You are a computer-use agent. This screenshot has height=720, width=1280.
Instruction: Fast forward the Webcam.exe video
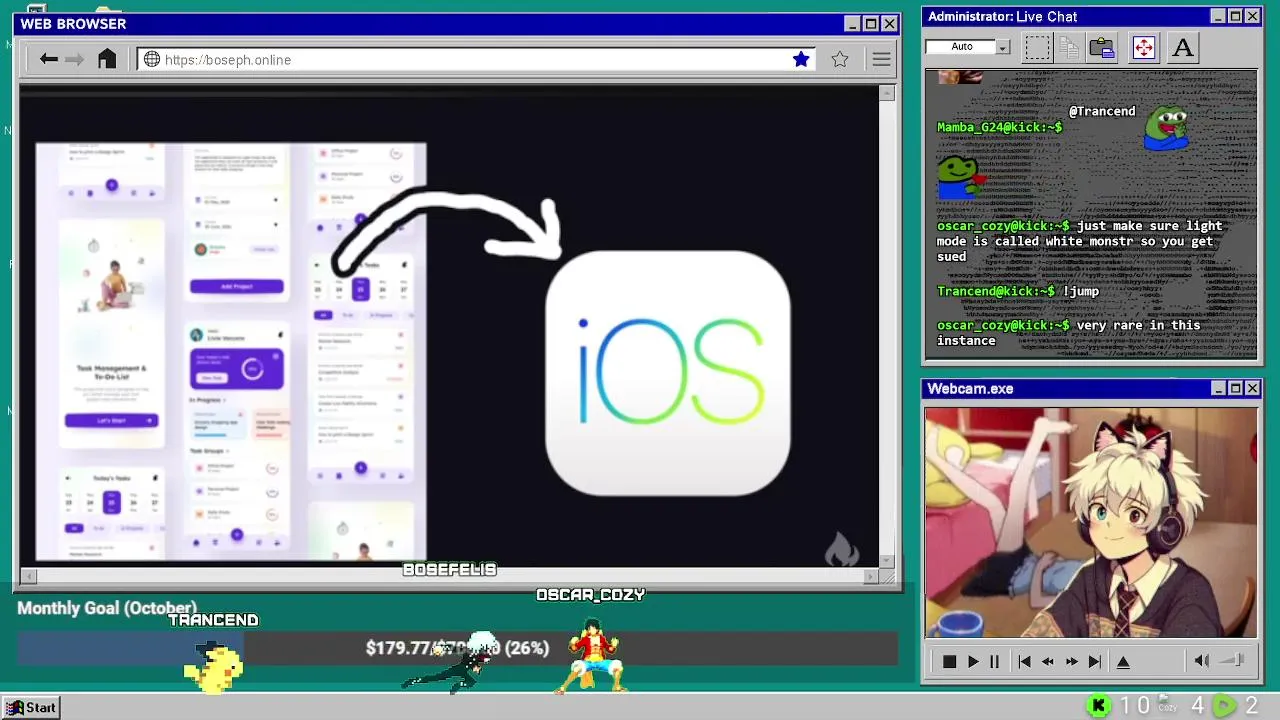click(x=1071, y=662)
